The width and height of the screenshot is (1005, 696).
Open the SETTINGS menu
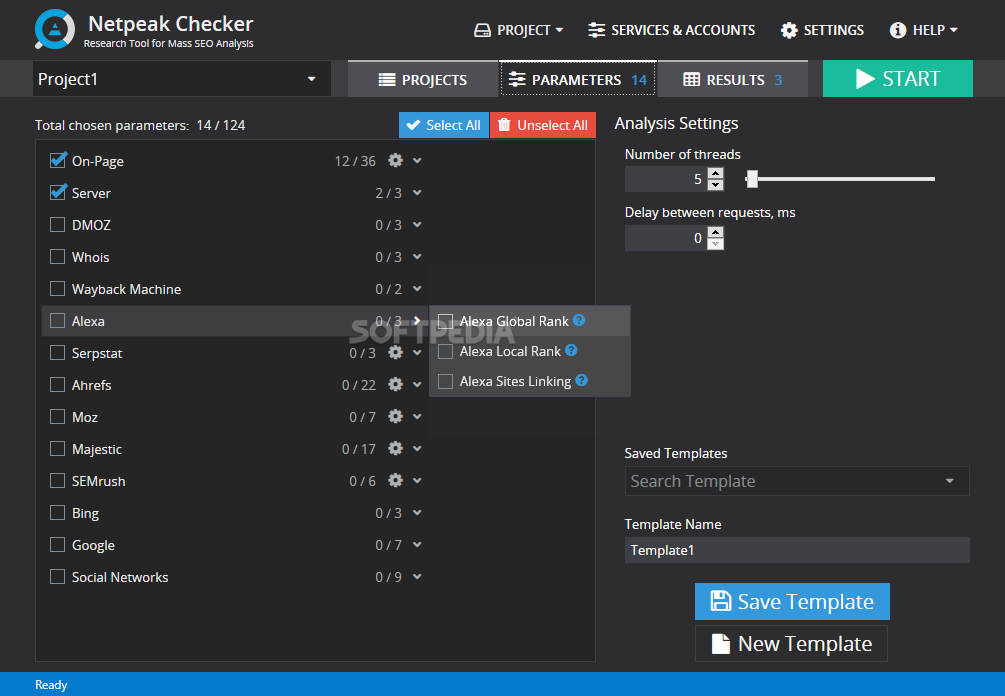(x=822, y=30)
